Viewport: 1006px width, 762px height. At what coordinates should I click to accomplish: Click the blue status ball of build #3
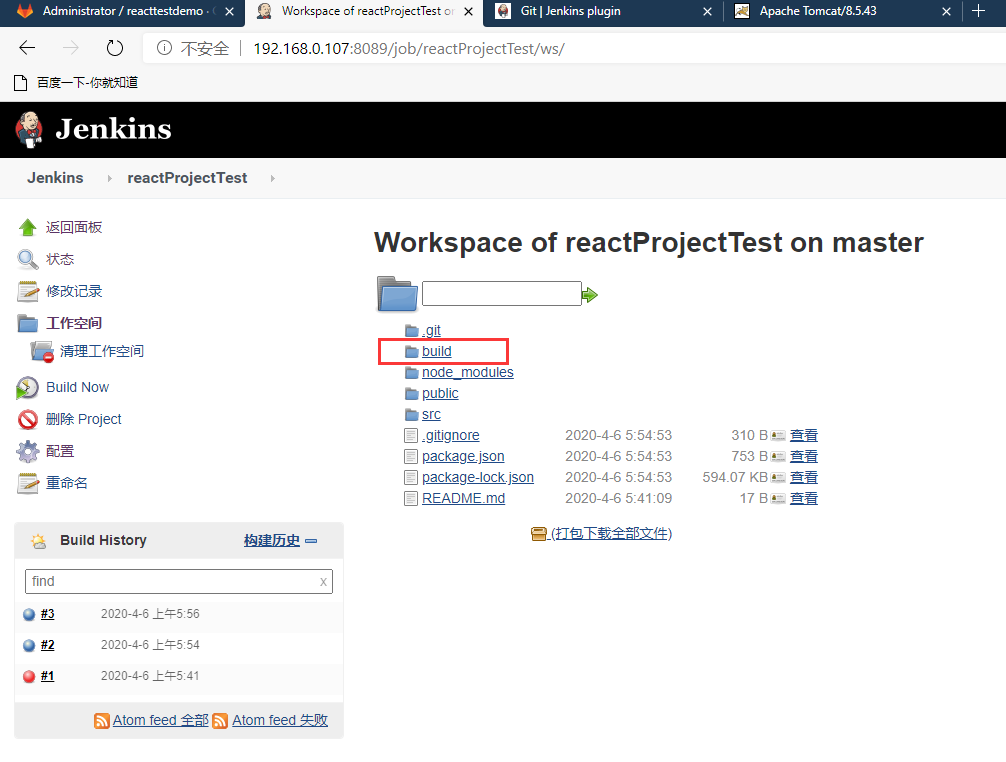tap(29, 614)
